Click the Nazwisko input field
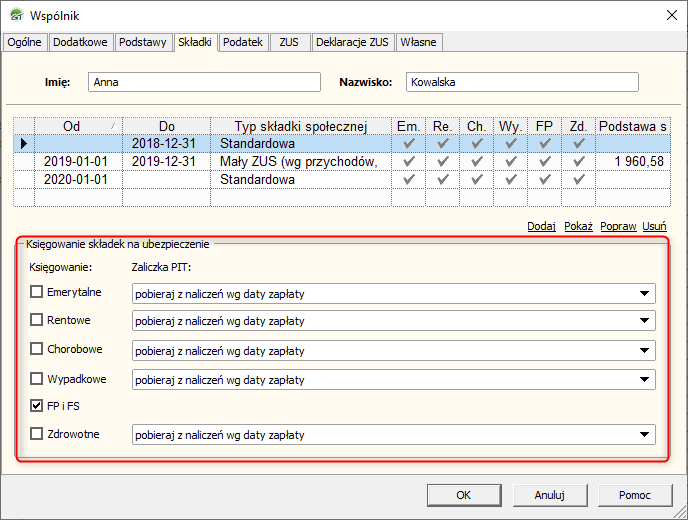 pos(521,83)
